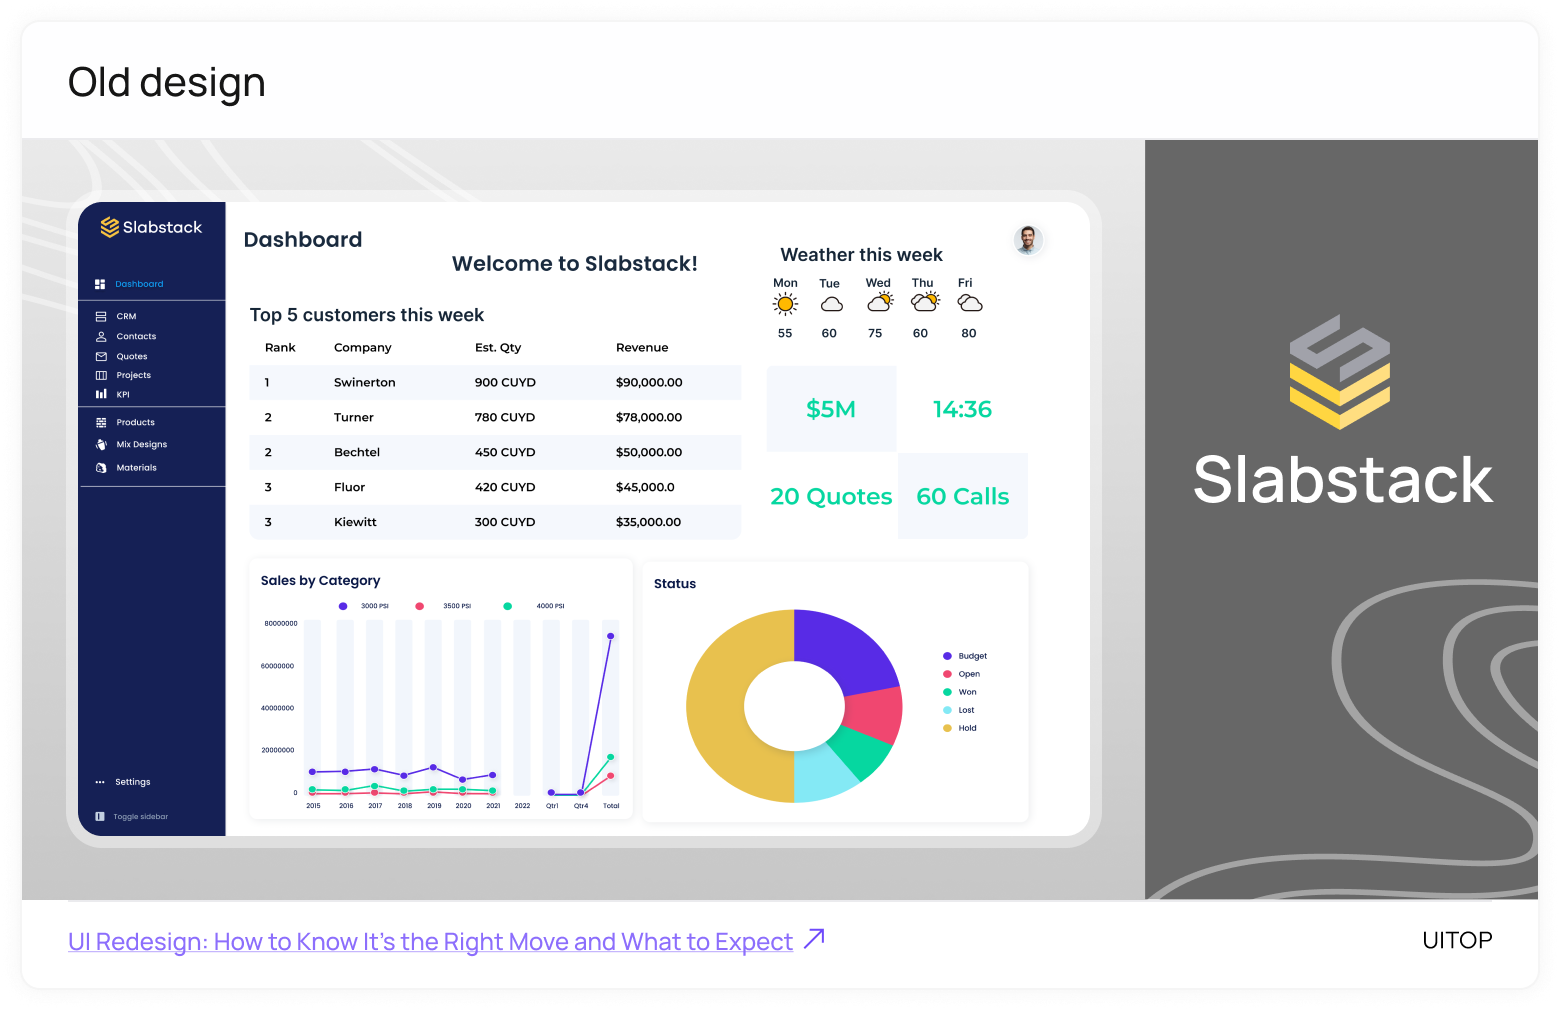Click the $5M stat tile
This screenshot has height=1010, width=1560.
pos(831,409)
